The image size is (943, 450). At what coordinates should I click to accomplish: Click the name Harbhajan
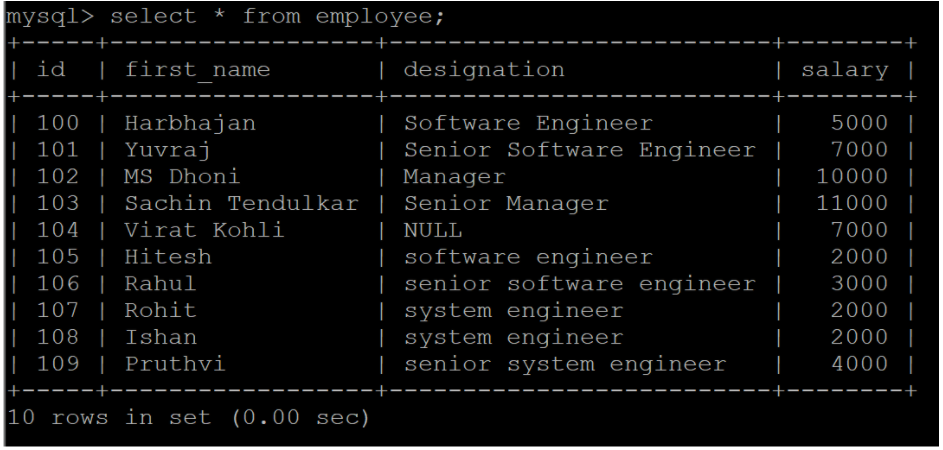(x=178, y=124)
